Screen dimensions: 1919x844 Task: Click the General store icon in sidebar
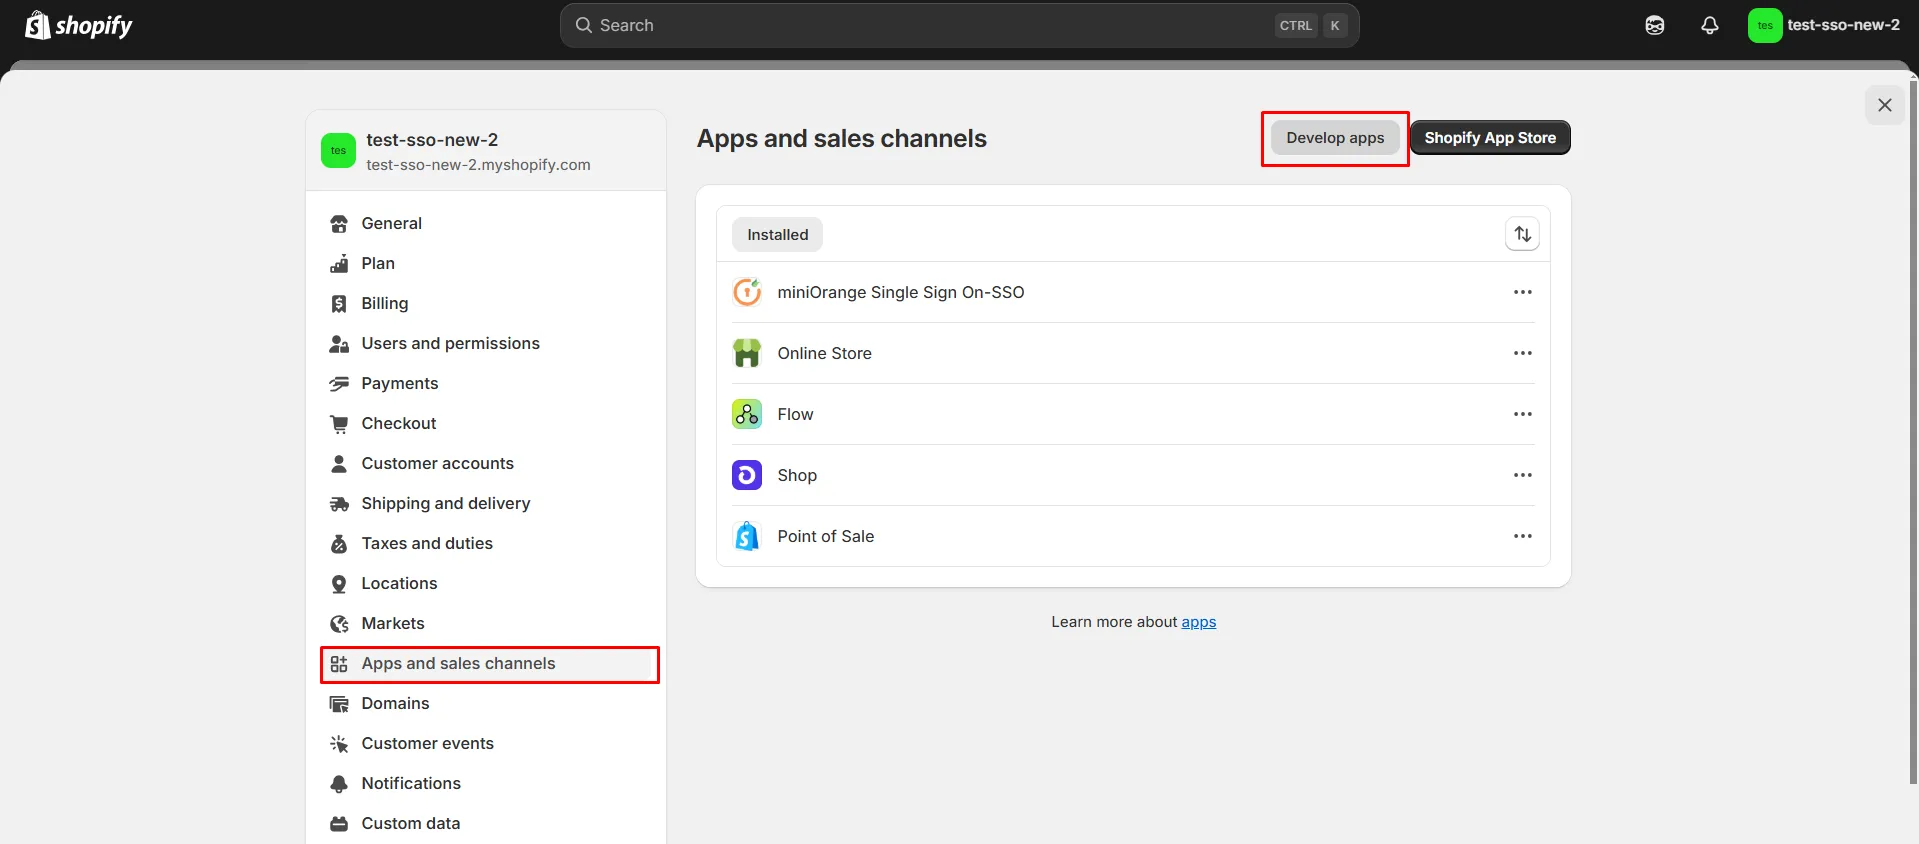[339, 224]
